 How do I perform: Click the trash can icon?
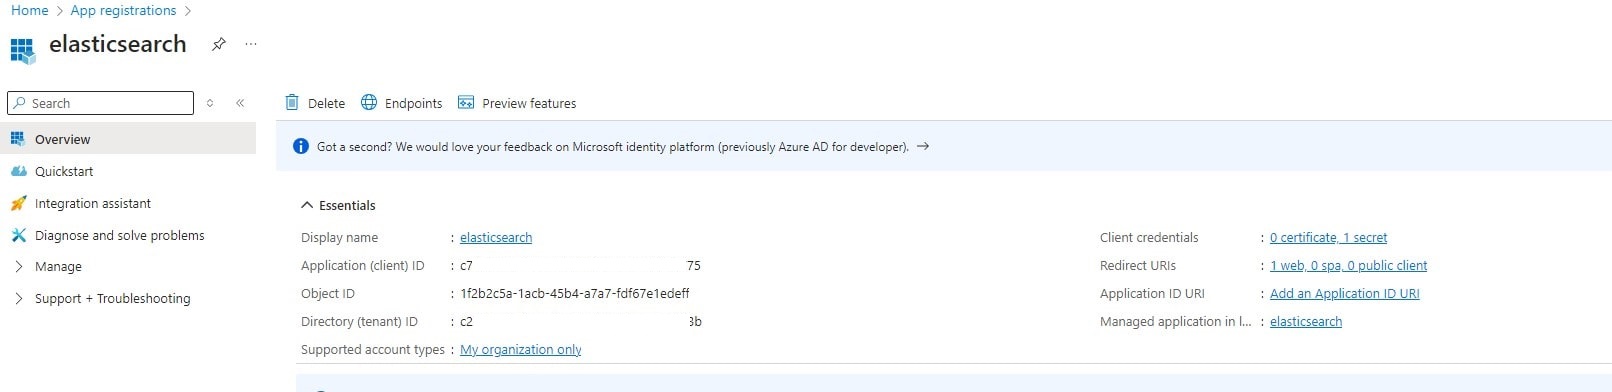tap(292, 102)
